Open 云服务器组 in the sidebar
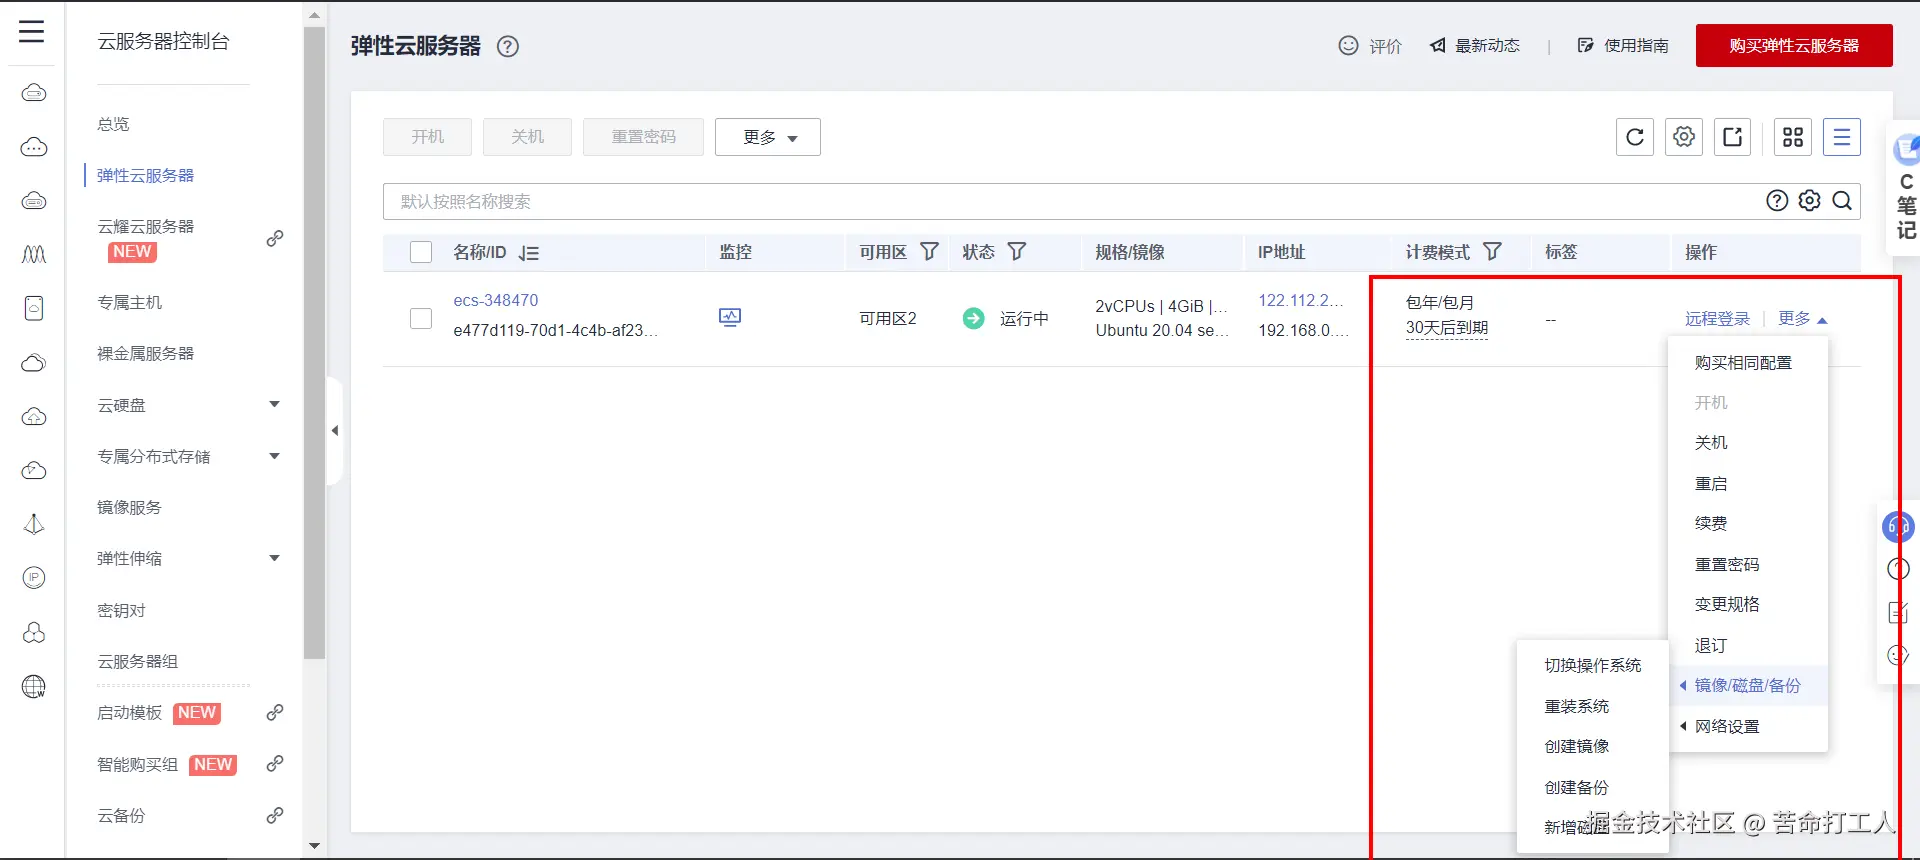1920x860 pixels. click(137, 662)
